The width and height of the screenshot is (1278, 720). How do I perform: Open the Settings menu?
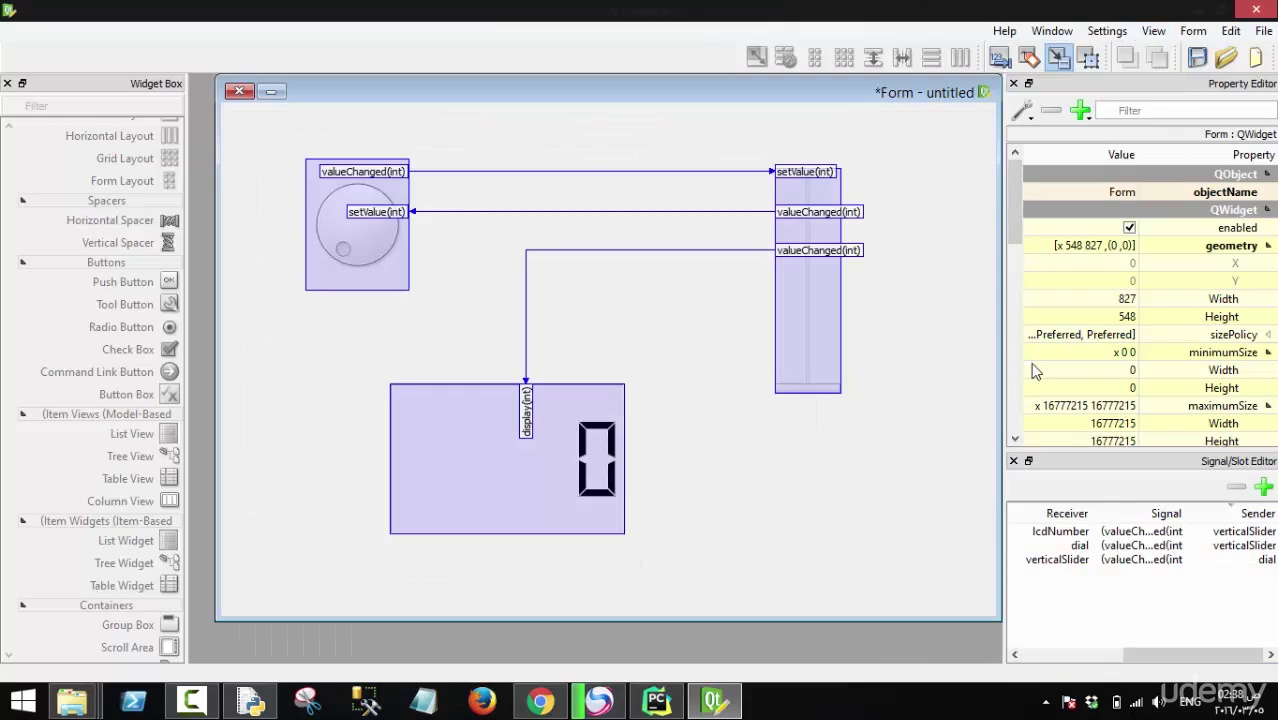click(x=1106, y=30)
